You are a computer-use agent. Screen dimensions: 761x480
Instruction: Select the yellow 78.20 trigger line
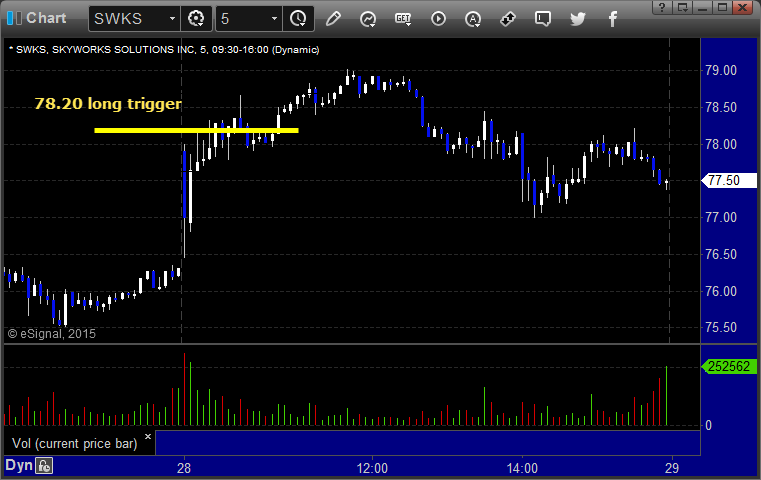pos(196,130)
